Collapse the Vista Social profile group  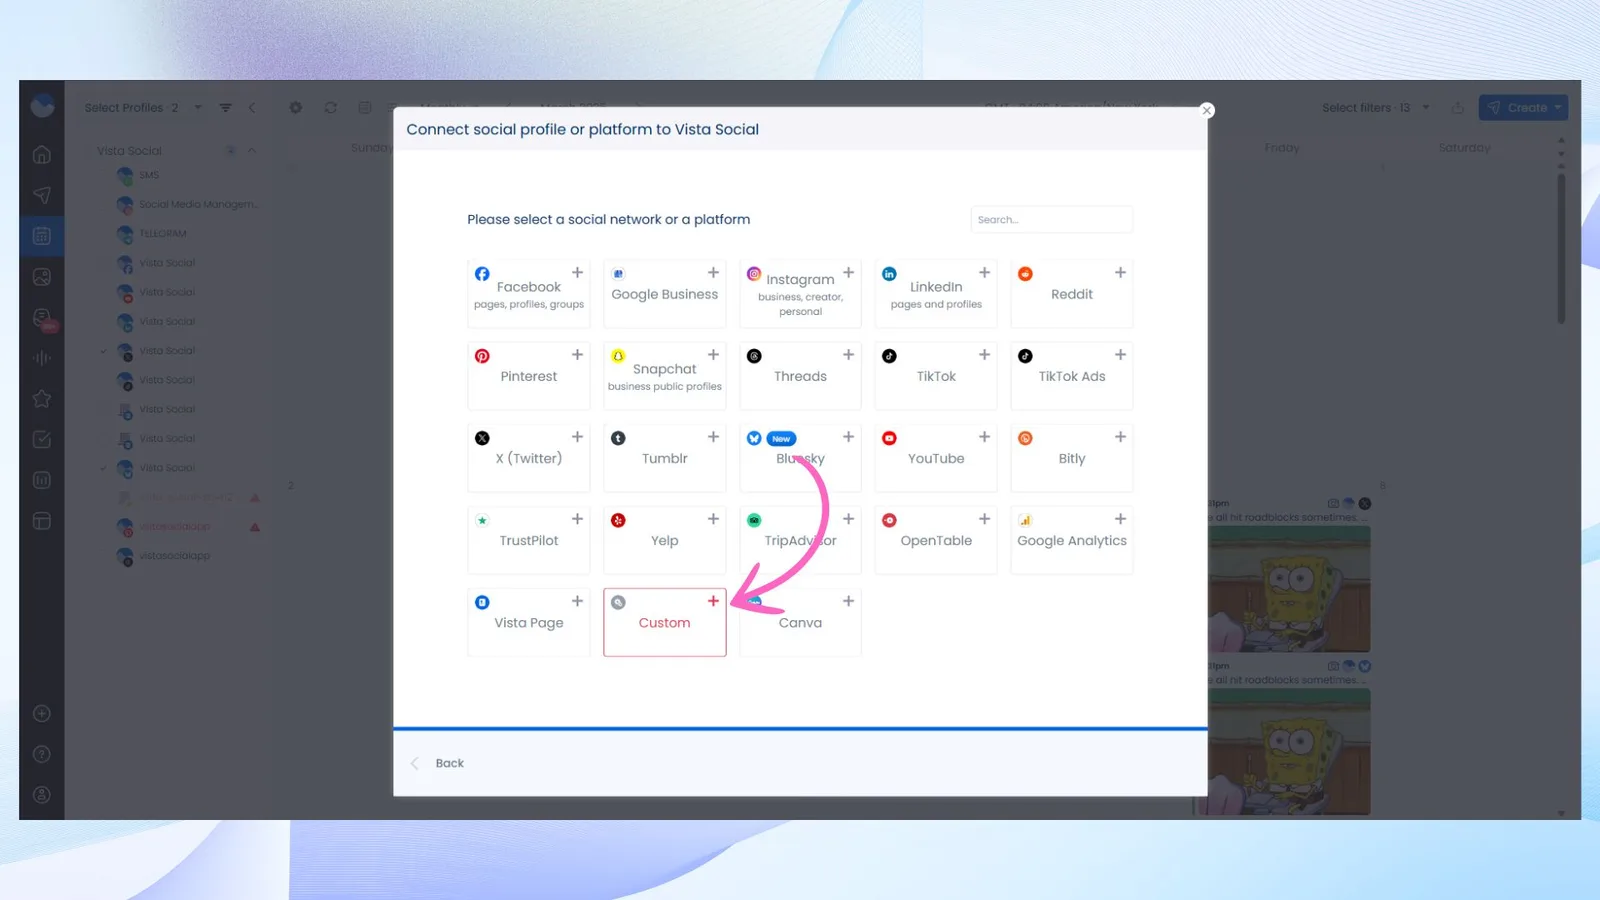tap(252, 151)
